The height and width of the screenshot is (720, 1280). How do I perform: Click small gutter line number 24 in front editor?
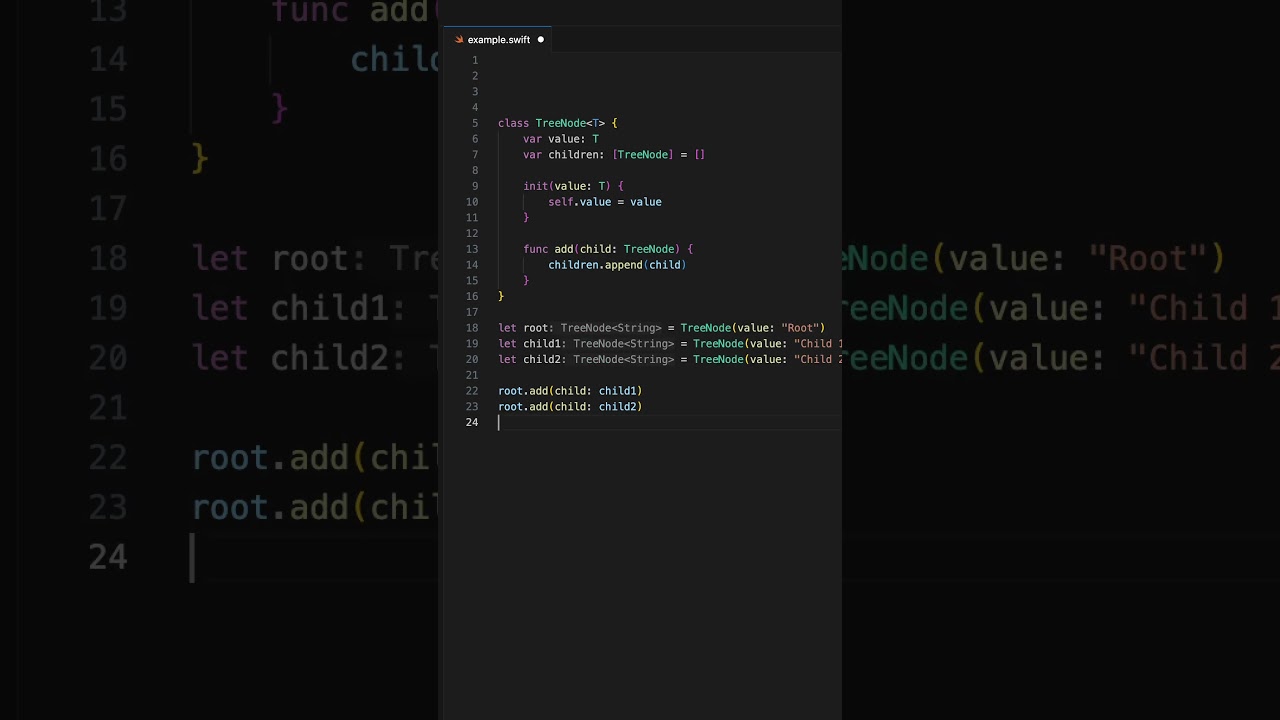[x=472, y=422]
